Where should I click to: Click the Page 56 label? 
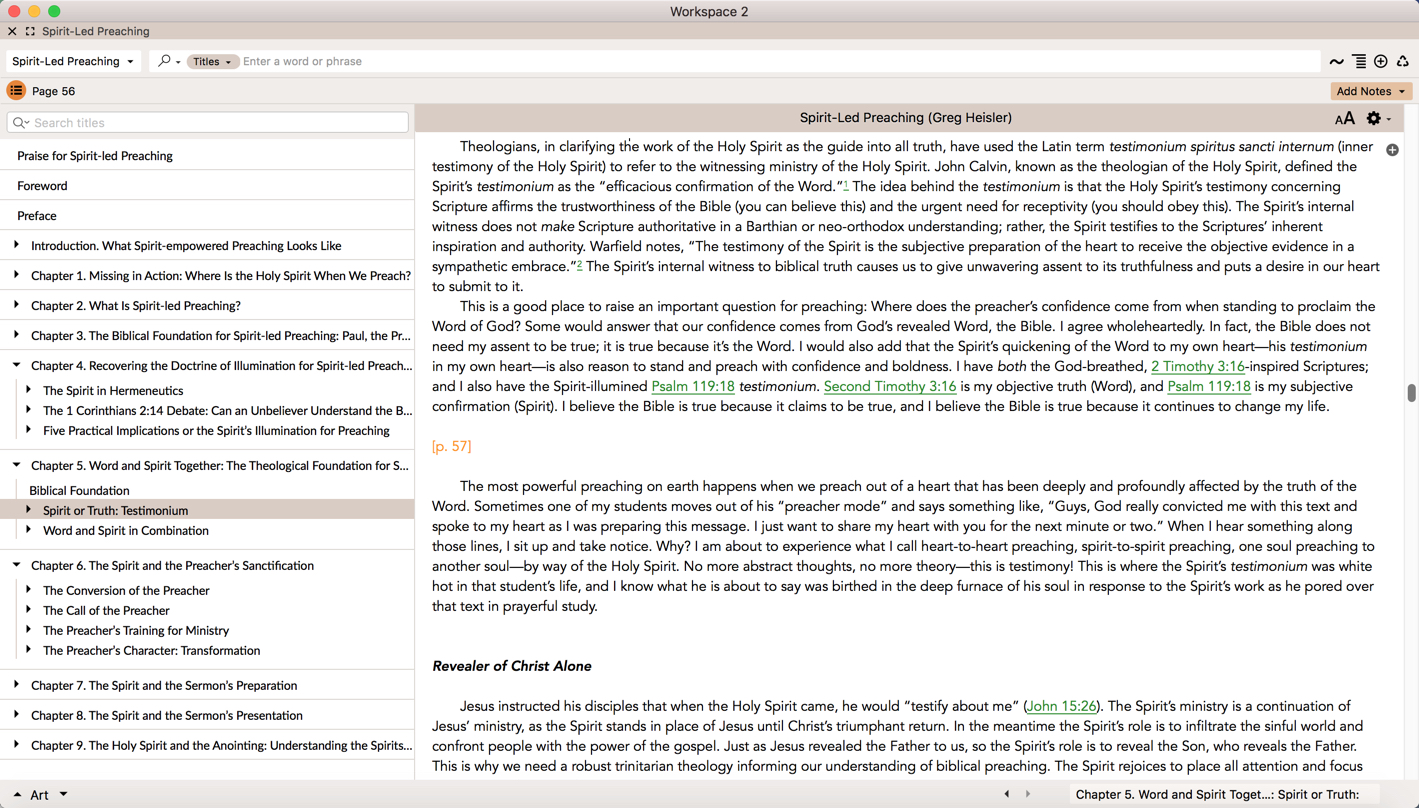pyautogui.click(x=54, y=91)
